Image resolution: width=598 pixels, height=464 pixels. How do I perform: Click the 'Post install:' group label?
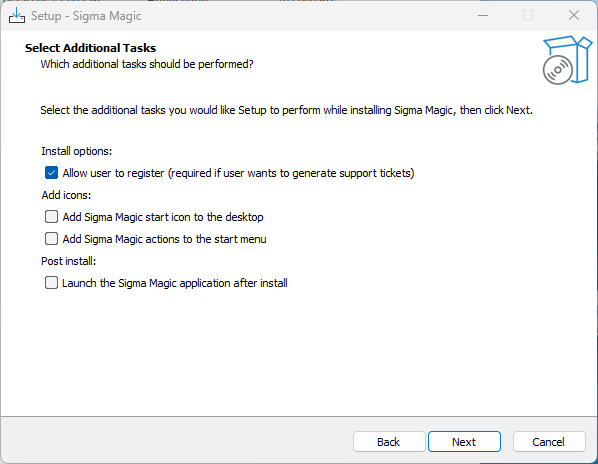click(69, 261)
